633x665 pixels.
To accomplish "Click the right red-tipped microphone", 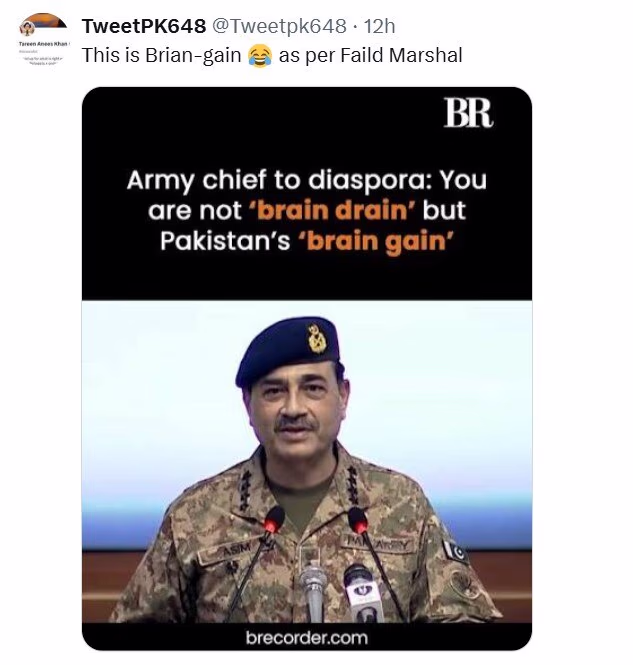I will point(358,521).
